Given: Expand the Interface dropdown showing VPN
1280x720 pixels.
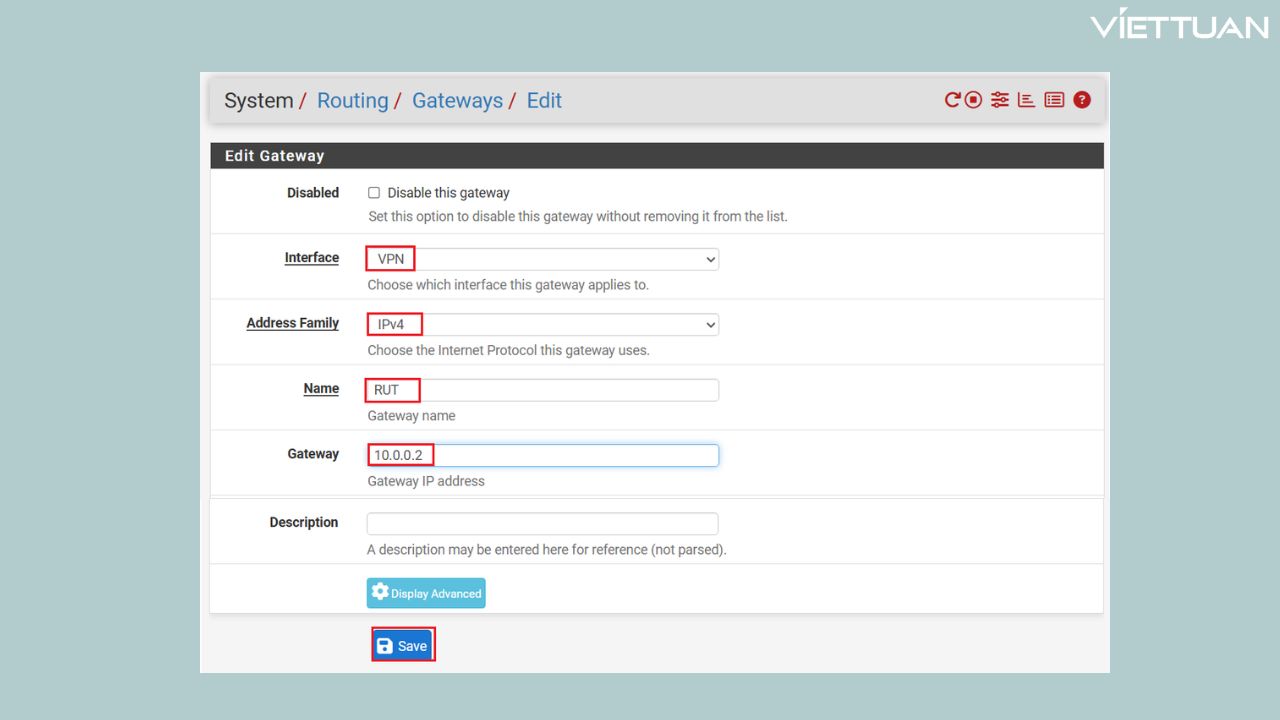Looking at the screenshot, I should click(x=542, y=259).
